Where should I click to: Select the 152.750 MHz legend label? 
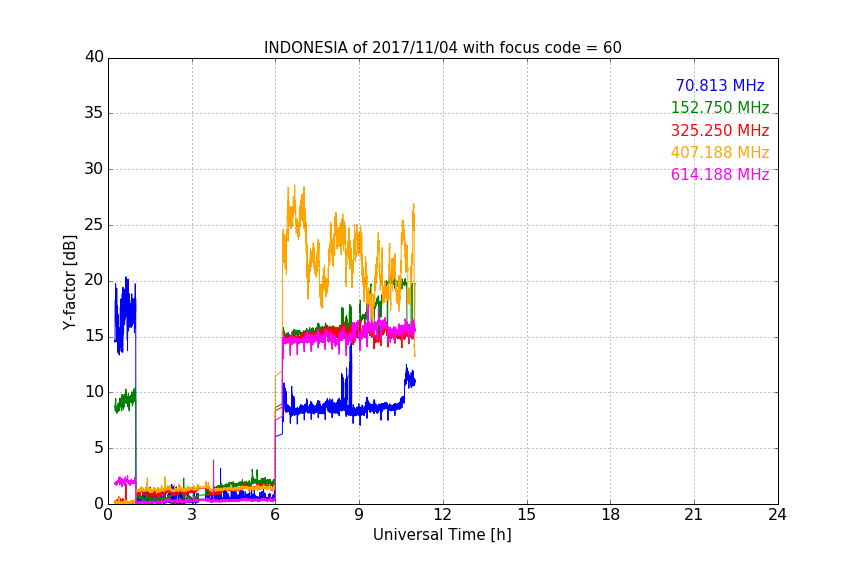click(720, 107)
